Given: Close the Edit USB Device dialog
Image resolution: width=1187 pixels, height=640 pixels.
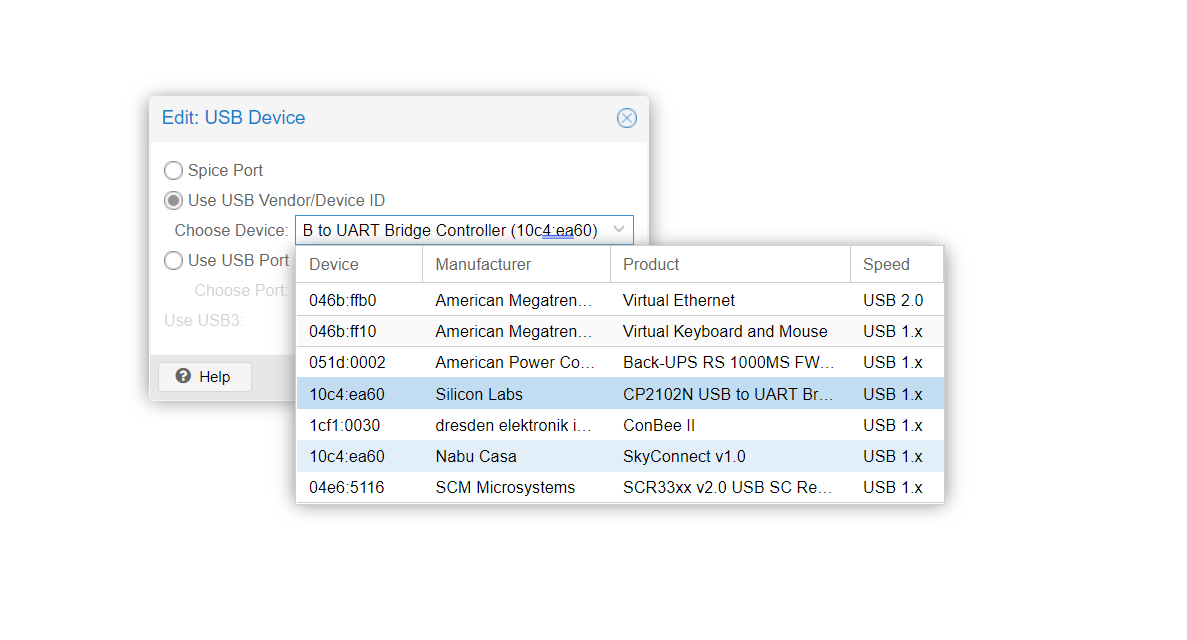Looking at the screenshot, I should pos(627,117).
